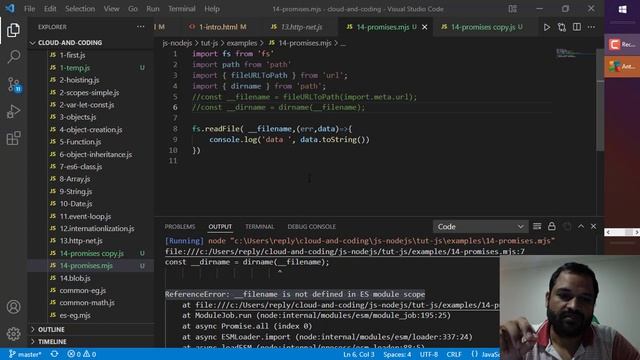Open editor More Actions ellipsis

tap(591, 27)
